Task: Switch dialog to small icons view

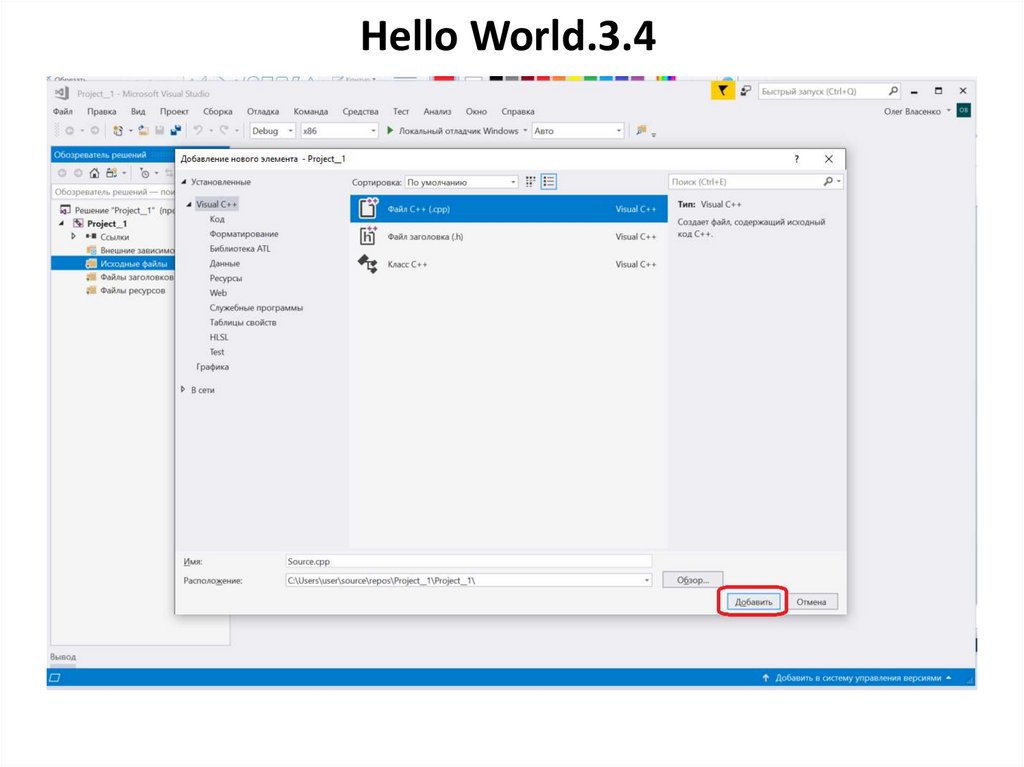Action: [530, 182]
